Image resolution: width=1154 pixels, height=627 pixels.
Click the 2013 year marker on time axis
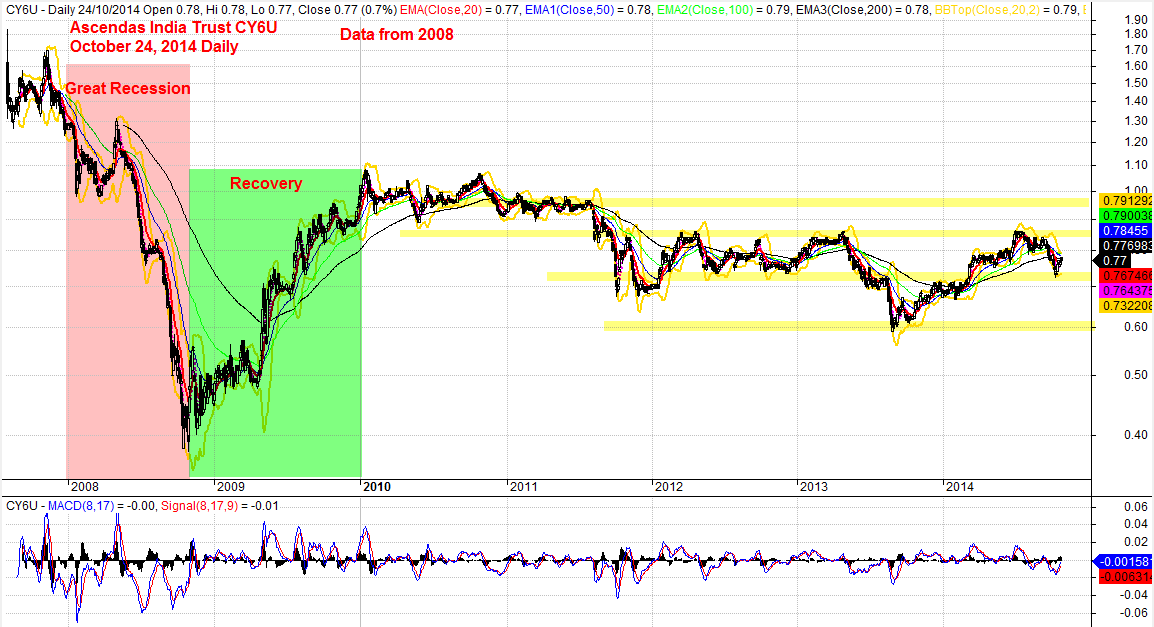pyautogui.click(x=814, y=486)
